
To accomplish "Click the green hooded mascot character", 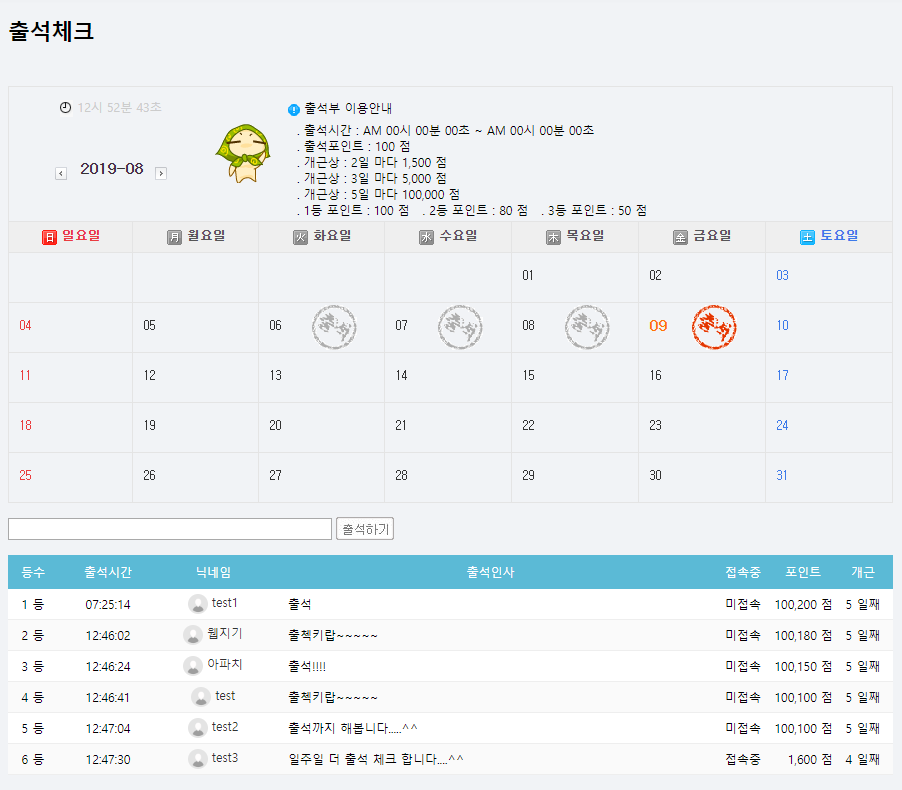I will [x=244, y=153].
